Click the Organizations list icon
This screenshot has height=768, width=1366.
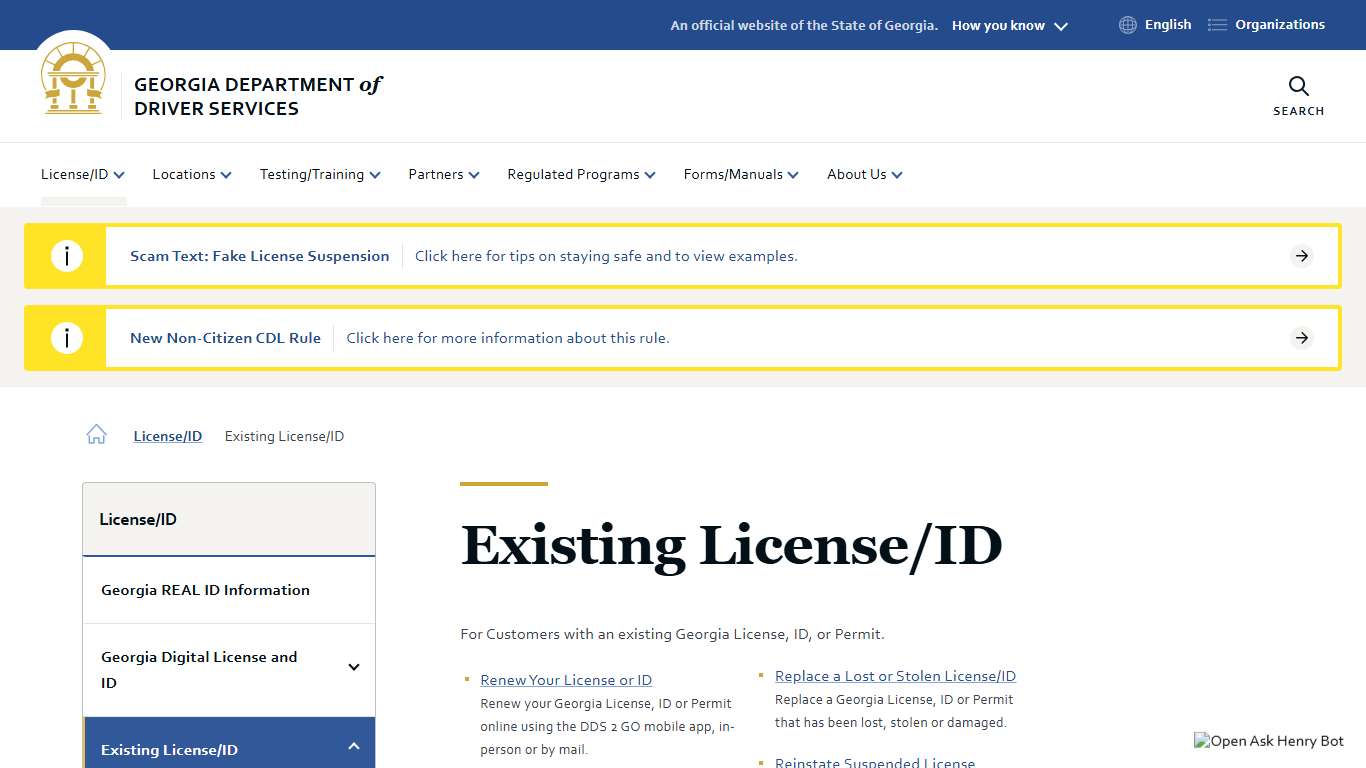(x=1217, y=24)
